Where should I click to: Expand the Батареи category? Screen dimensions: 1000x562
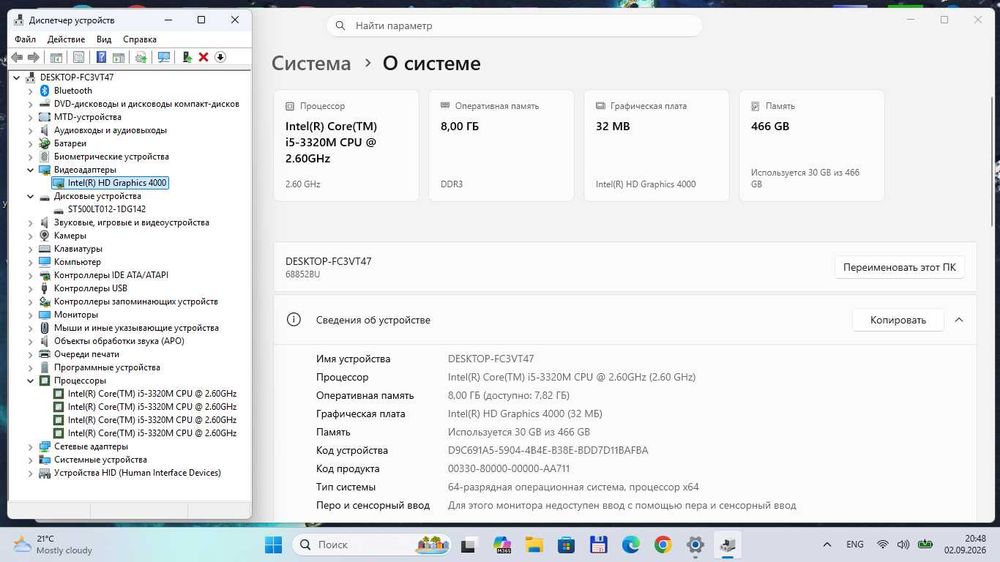tap(30, 144)
